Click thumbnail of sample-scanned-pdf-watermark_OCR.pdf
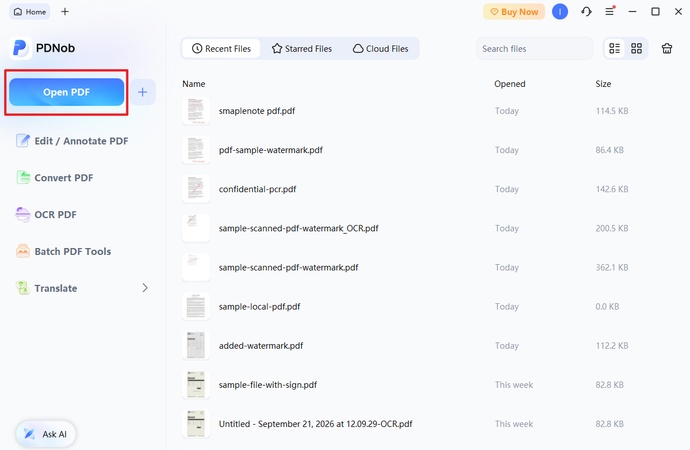The width and height of the screenshot is (690, 450). 196,228
